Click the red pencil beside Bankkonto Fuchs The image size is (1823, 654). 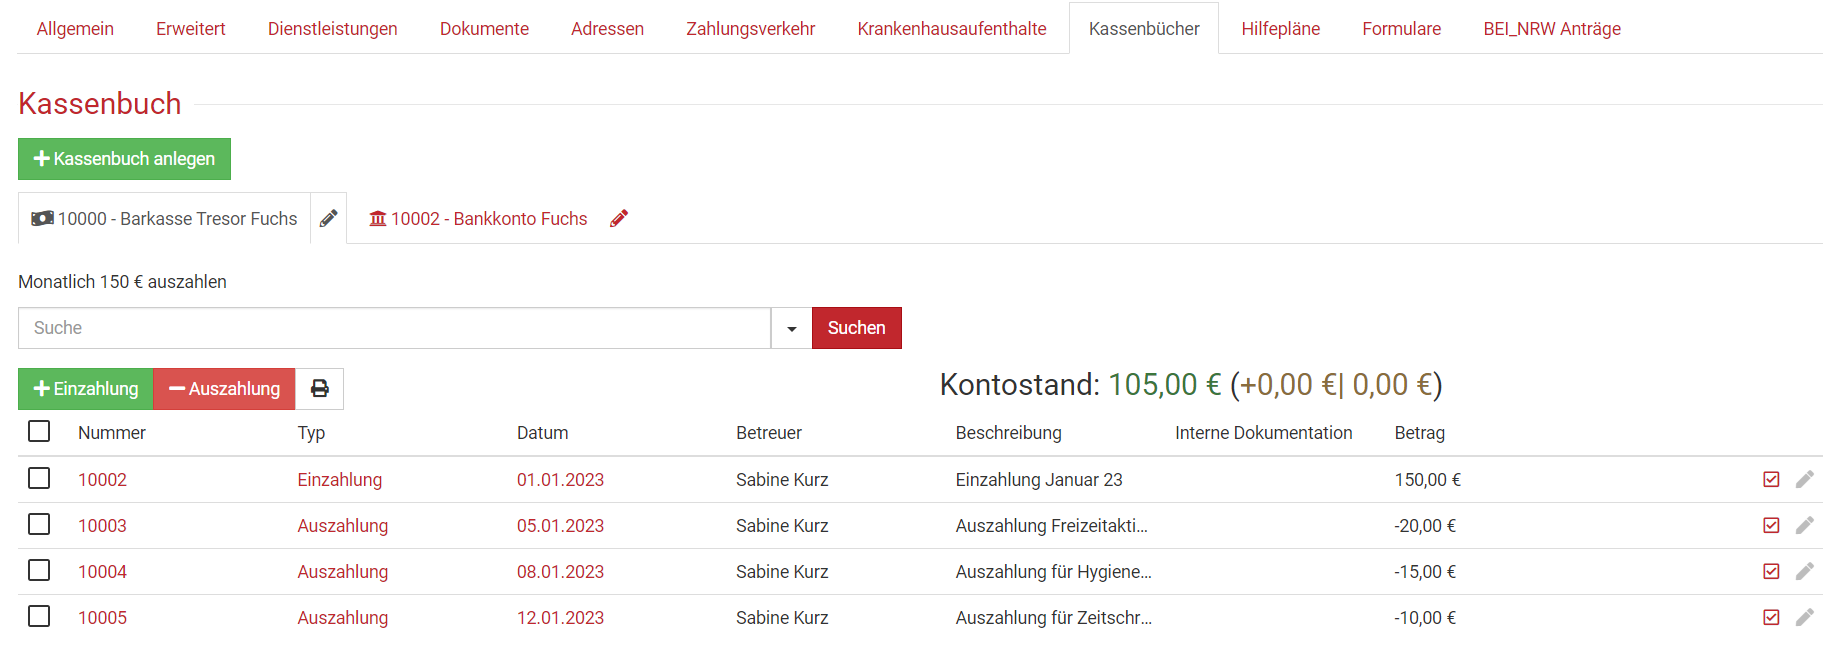pos(619,219)
